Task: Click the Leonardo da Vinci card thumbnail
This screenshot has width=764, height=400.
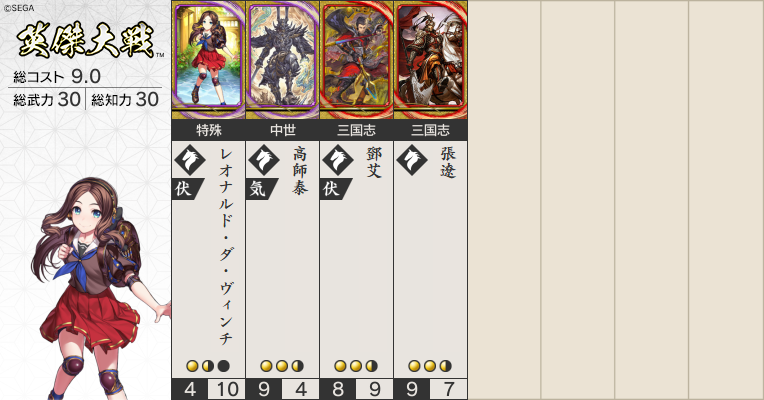Action: pyautogui.click(x=209, y=60)
